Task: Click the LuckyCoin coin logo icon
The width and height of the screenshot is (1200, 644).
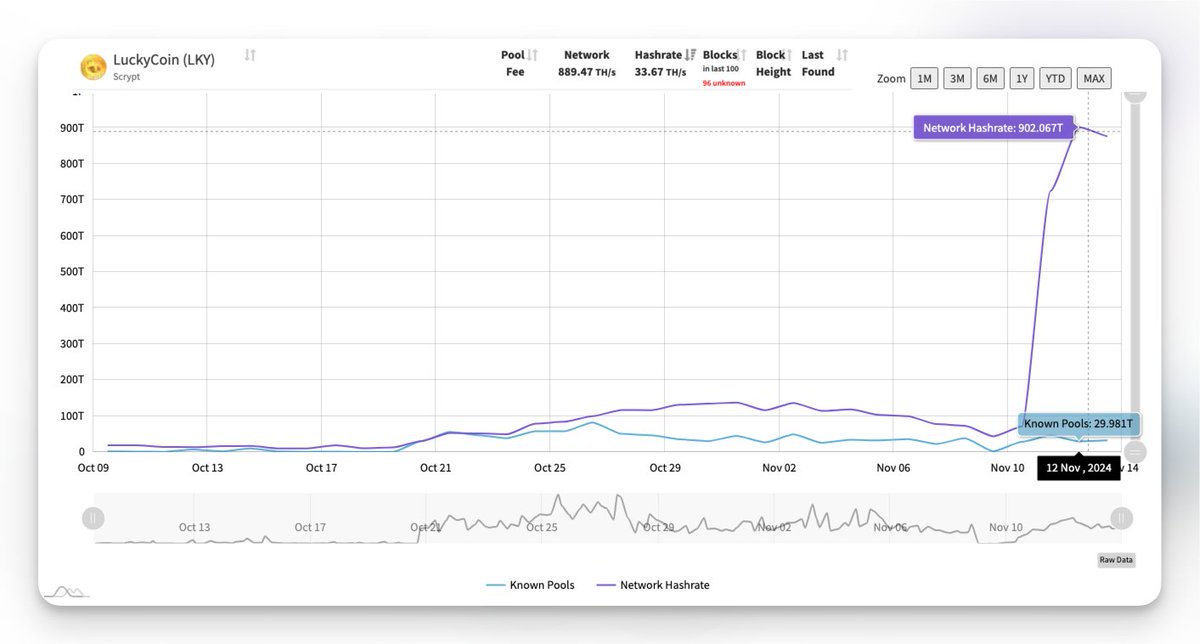Action: [94, 67]
